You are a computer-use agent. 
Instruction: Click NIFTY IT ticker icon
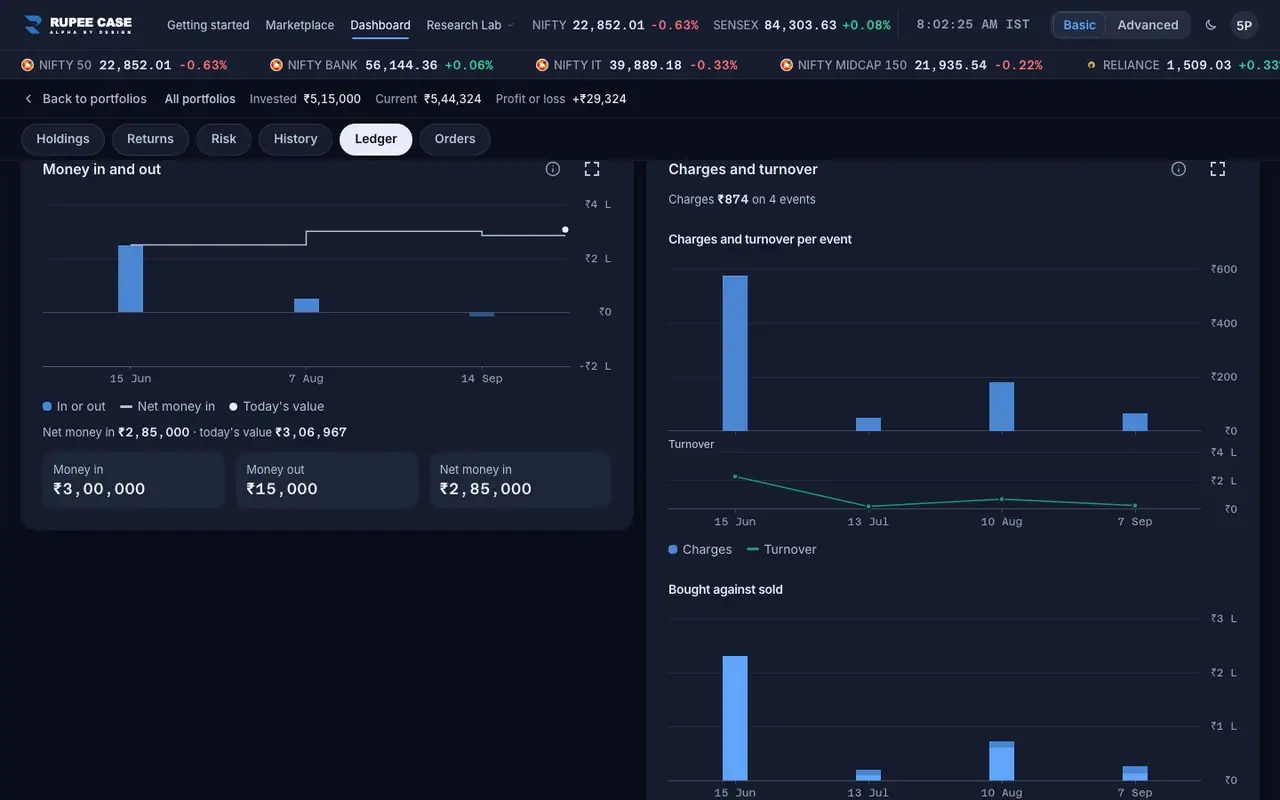click(x=542, y=65)
